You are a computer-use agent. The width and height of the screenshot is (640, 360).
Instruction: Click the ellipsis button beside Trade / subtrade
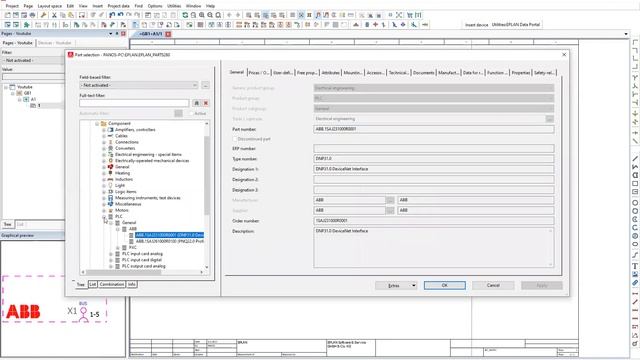(x=549, y=119)
